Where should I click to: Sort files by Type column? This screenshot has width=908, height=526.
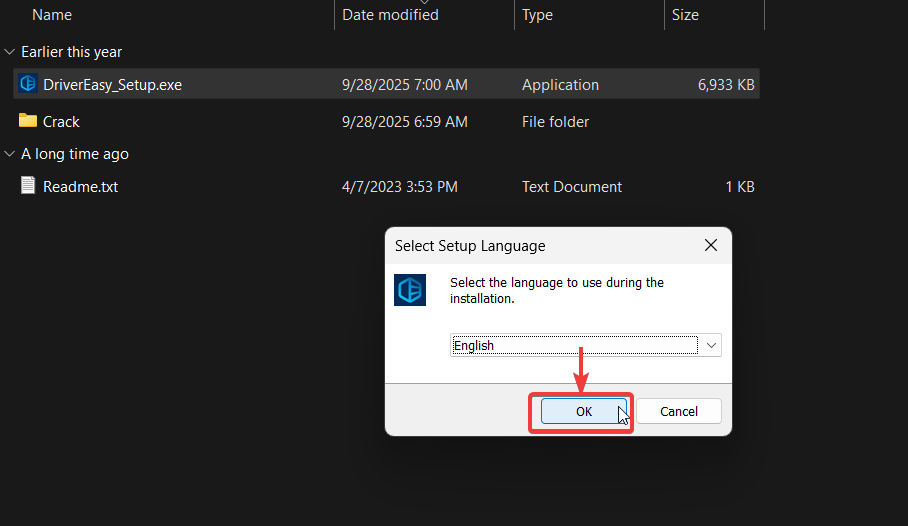(x=537, y=14)
